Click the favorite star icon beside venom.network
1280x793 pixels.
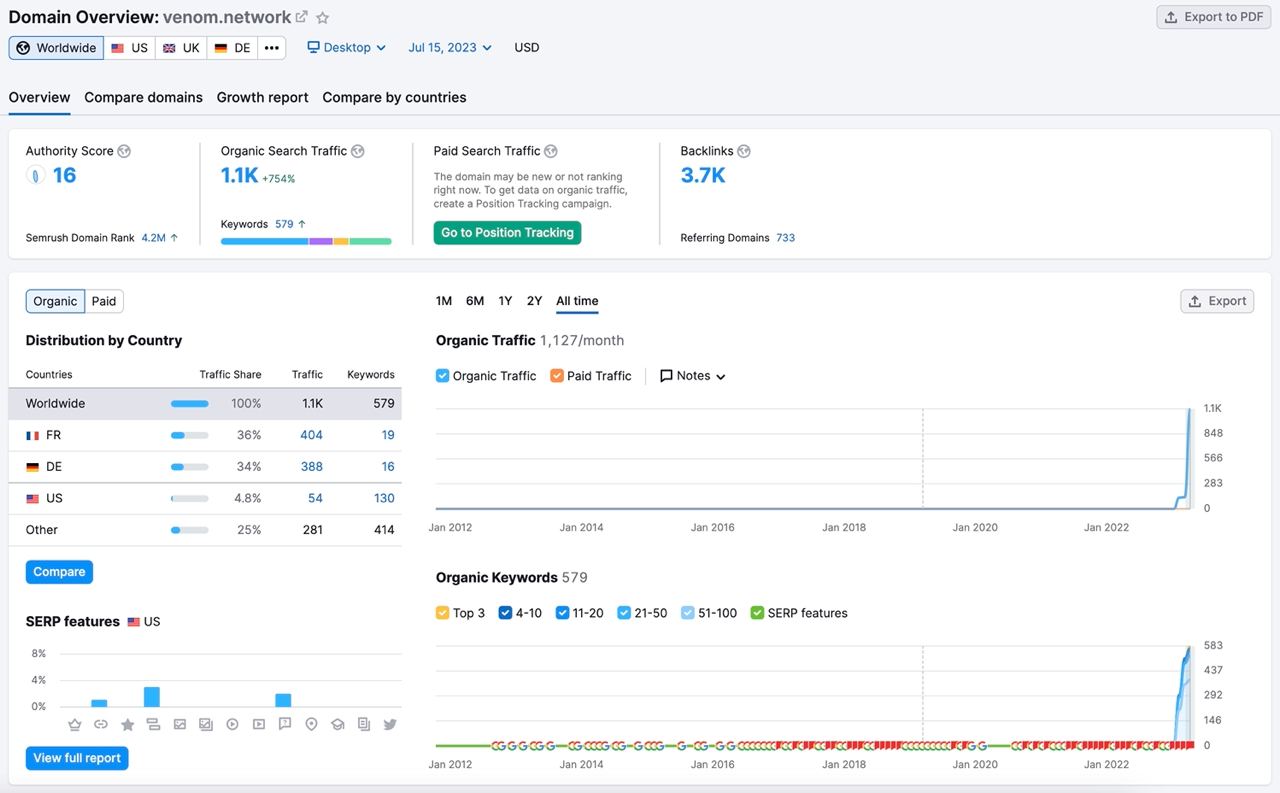point(322,18)
